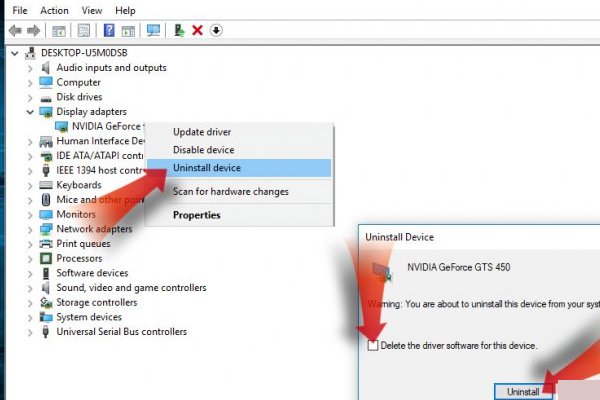Select the Processors tree item
The width and height of the screenshot is (600, 400).
[x=79, y=258]
